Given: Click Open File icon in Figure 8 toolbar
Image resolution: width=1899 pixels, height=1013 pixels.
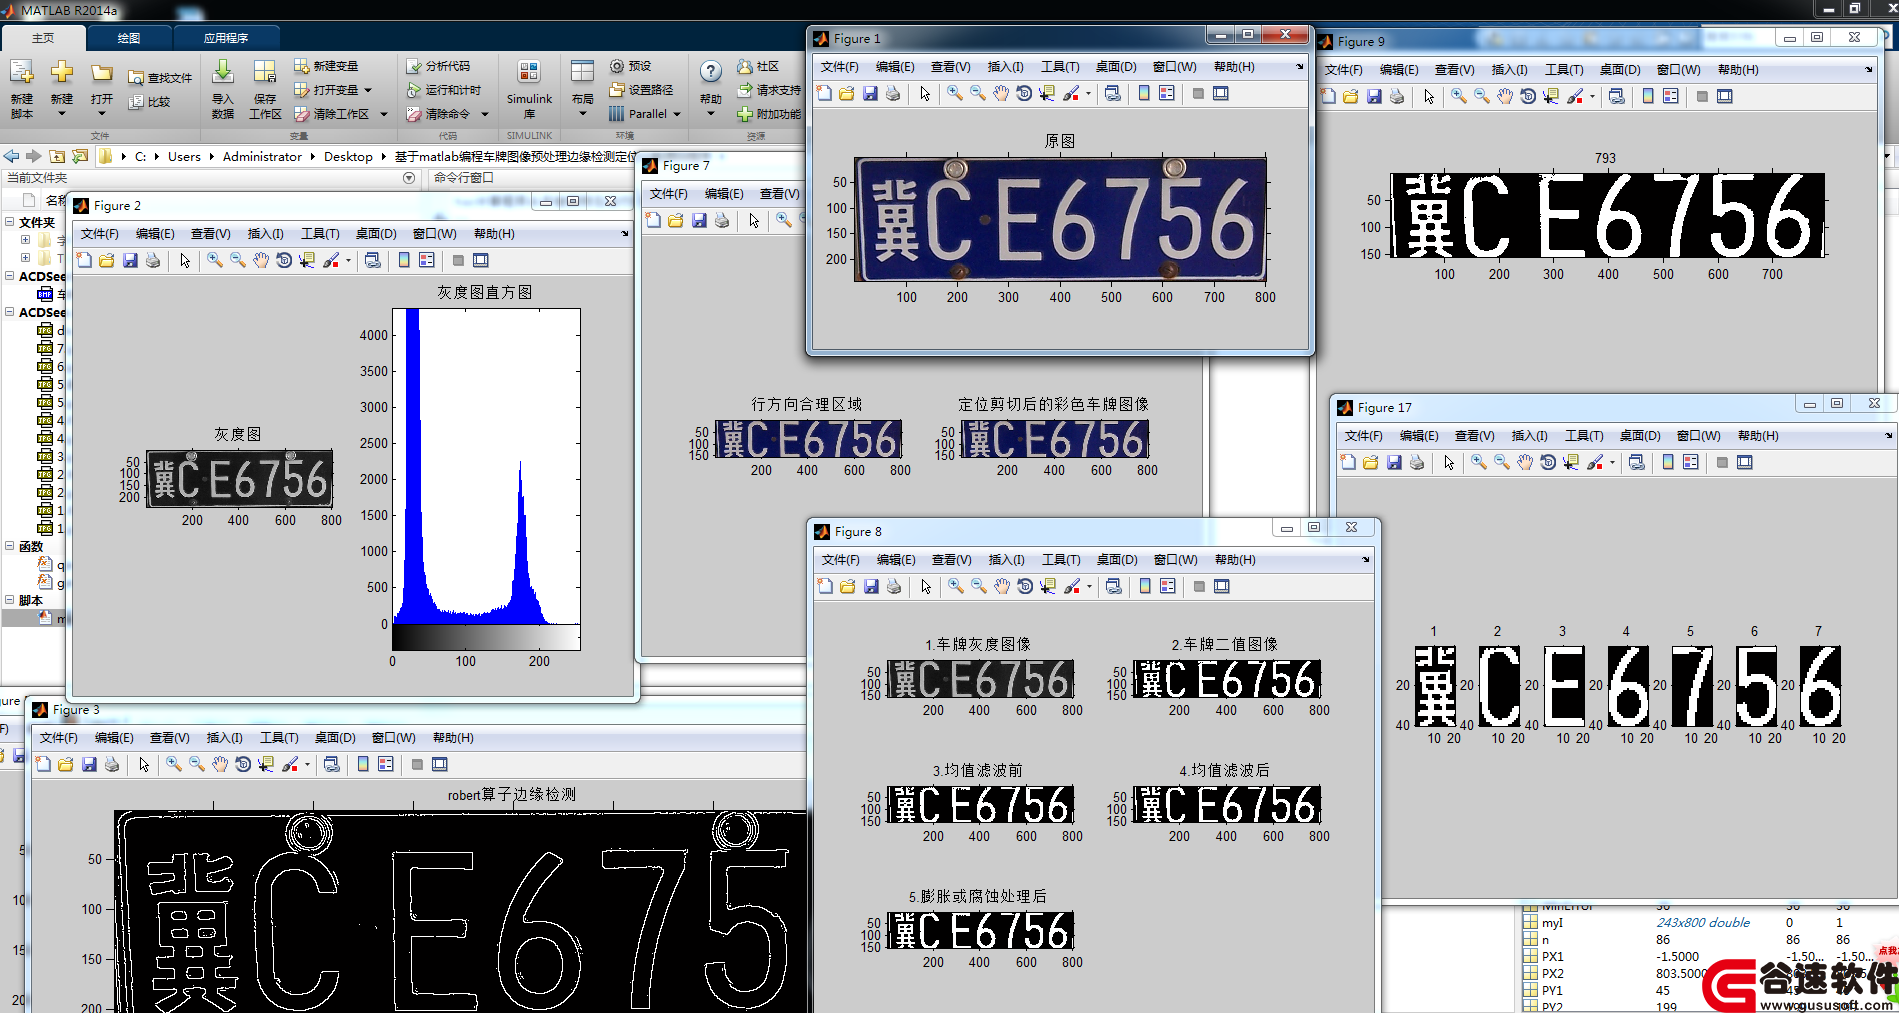Looking at the screenshot, I should [x=848, y=586].
